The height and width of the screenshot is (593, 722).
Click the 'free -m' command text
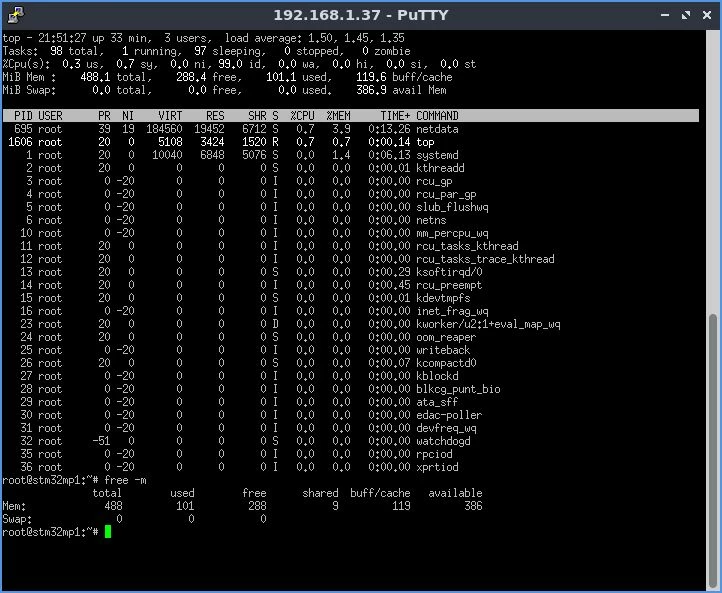pyautogui.click(x=125, y=480)
